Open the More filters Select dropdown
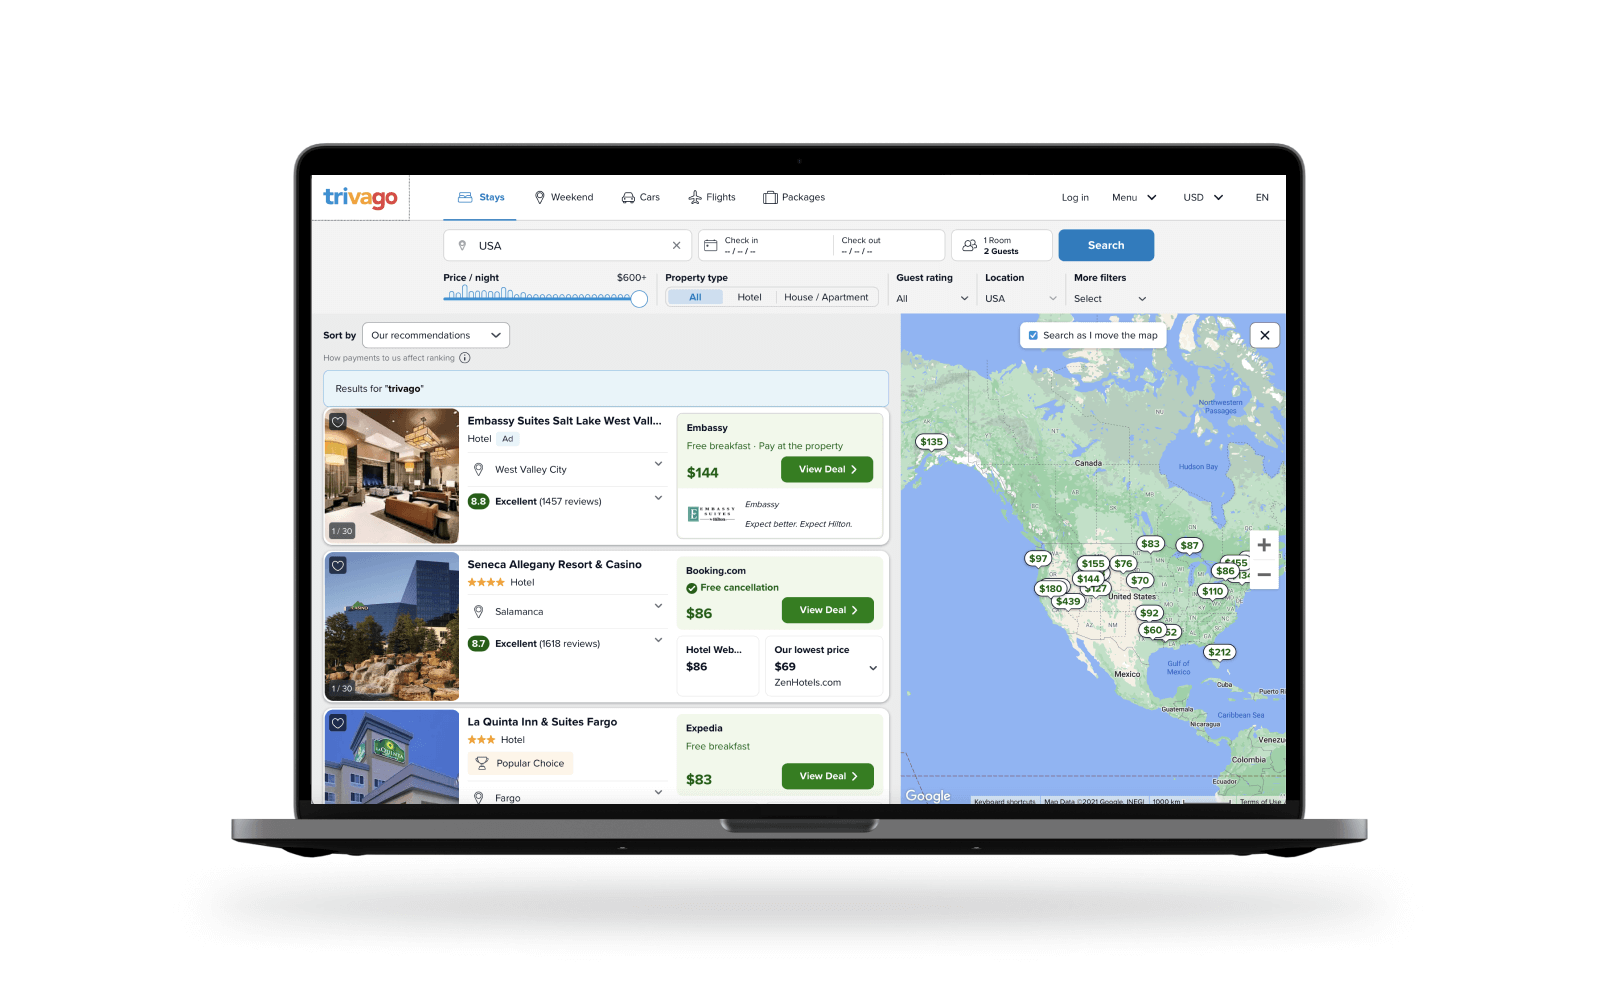This screenshot has width=1600, height=1000. pos(1110,298)
